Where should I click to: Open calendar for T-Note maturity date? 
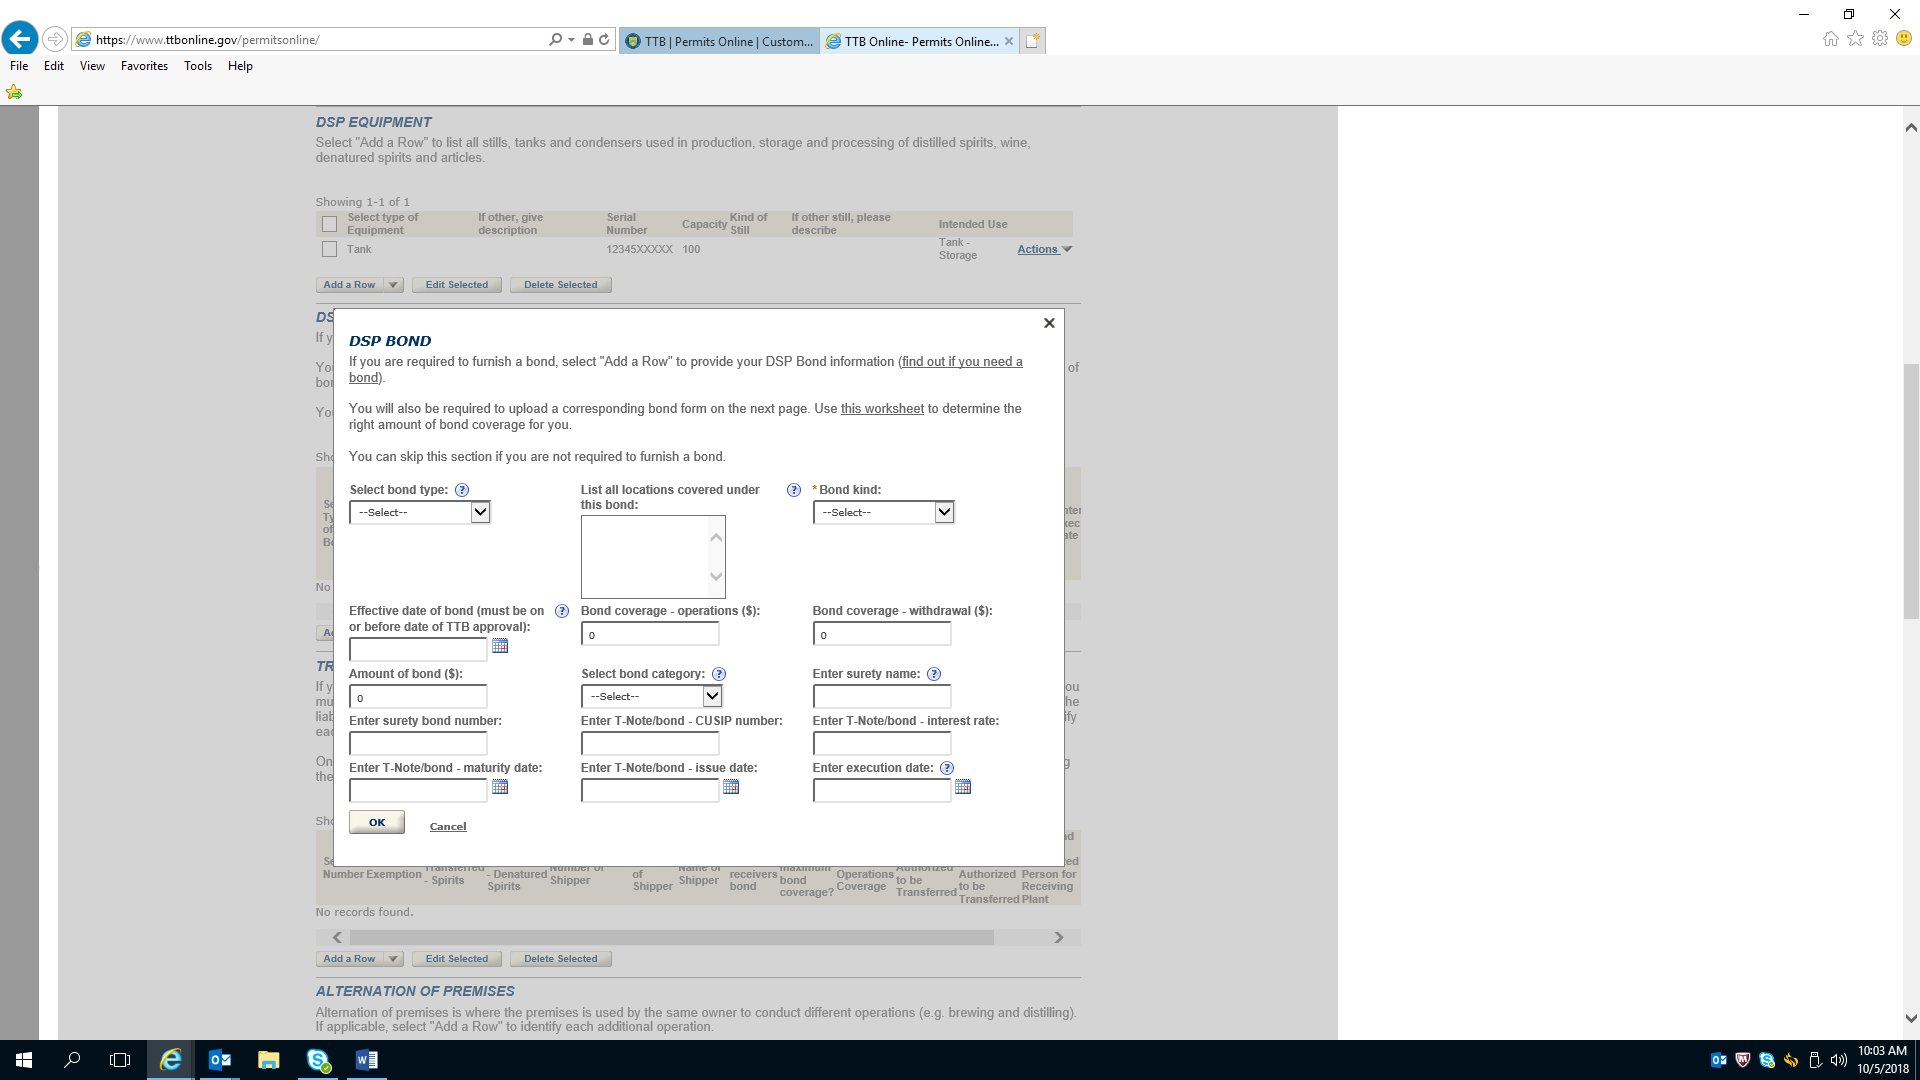click(x=500, y=788)
